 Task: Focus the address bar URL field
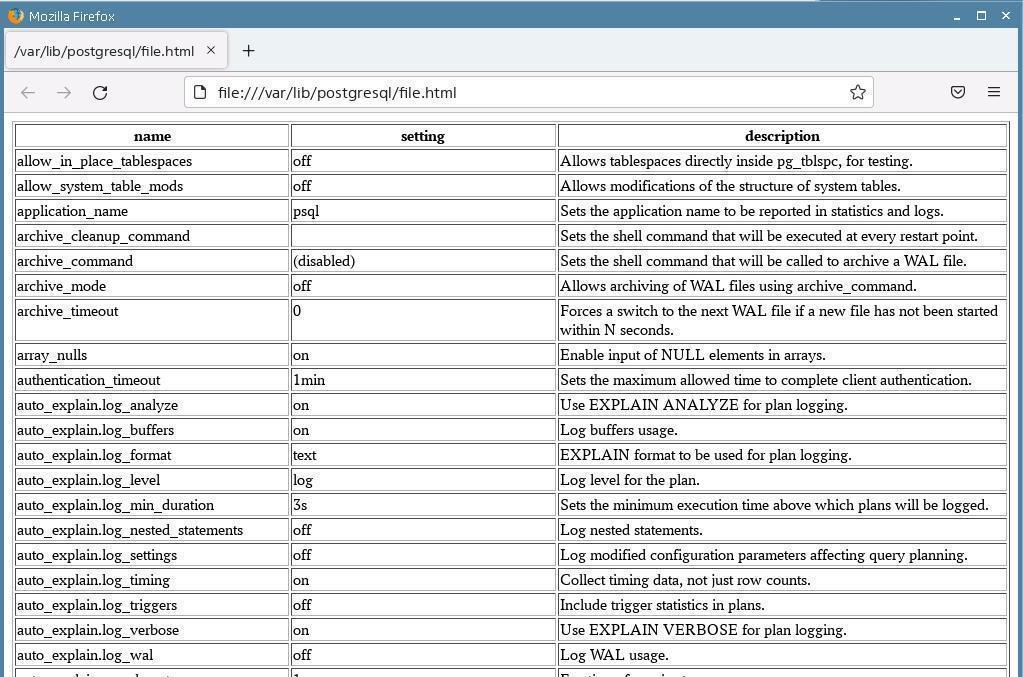pyautogui.click(x=520, y=92)
